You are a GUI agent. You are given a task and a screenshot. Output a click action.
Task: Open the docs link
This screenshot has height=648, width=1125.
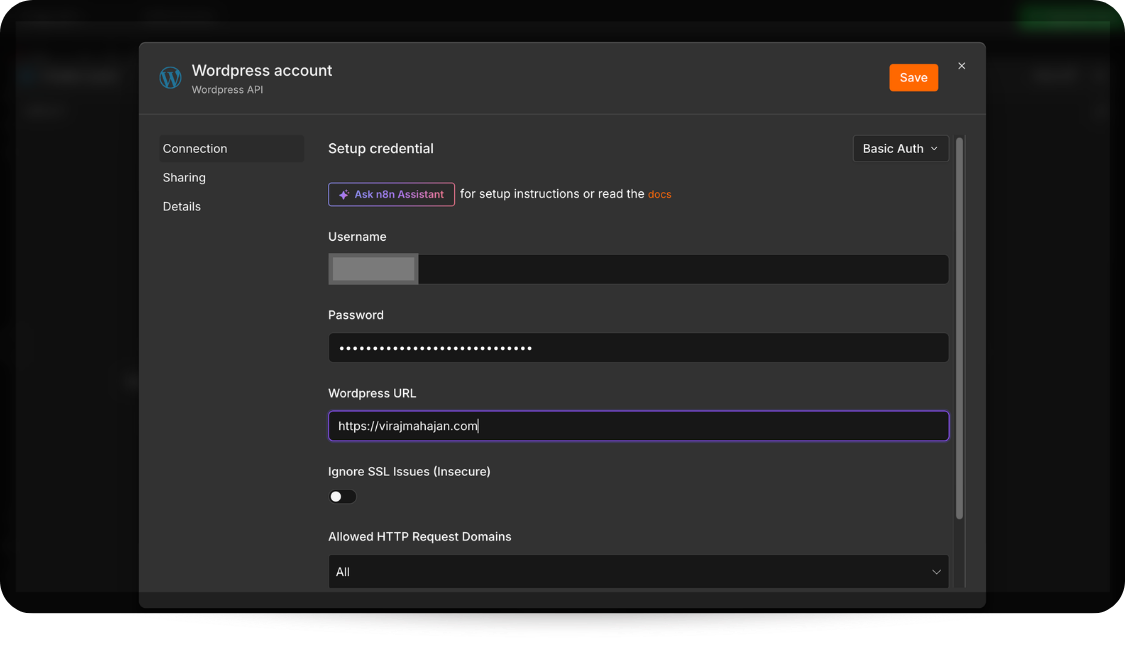click(659, 194)
